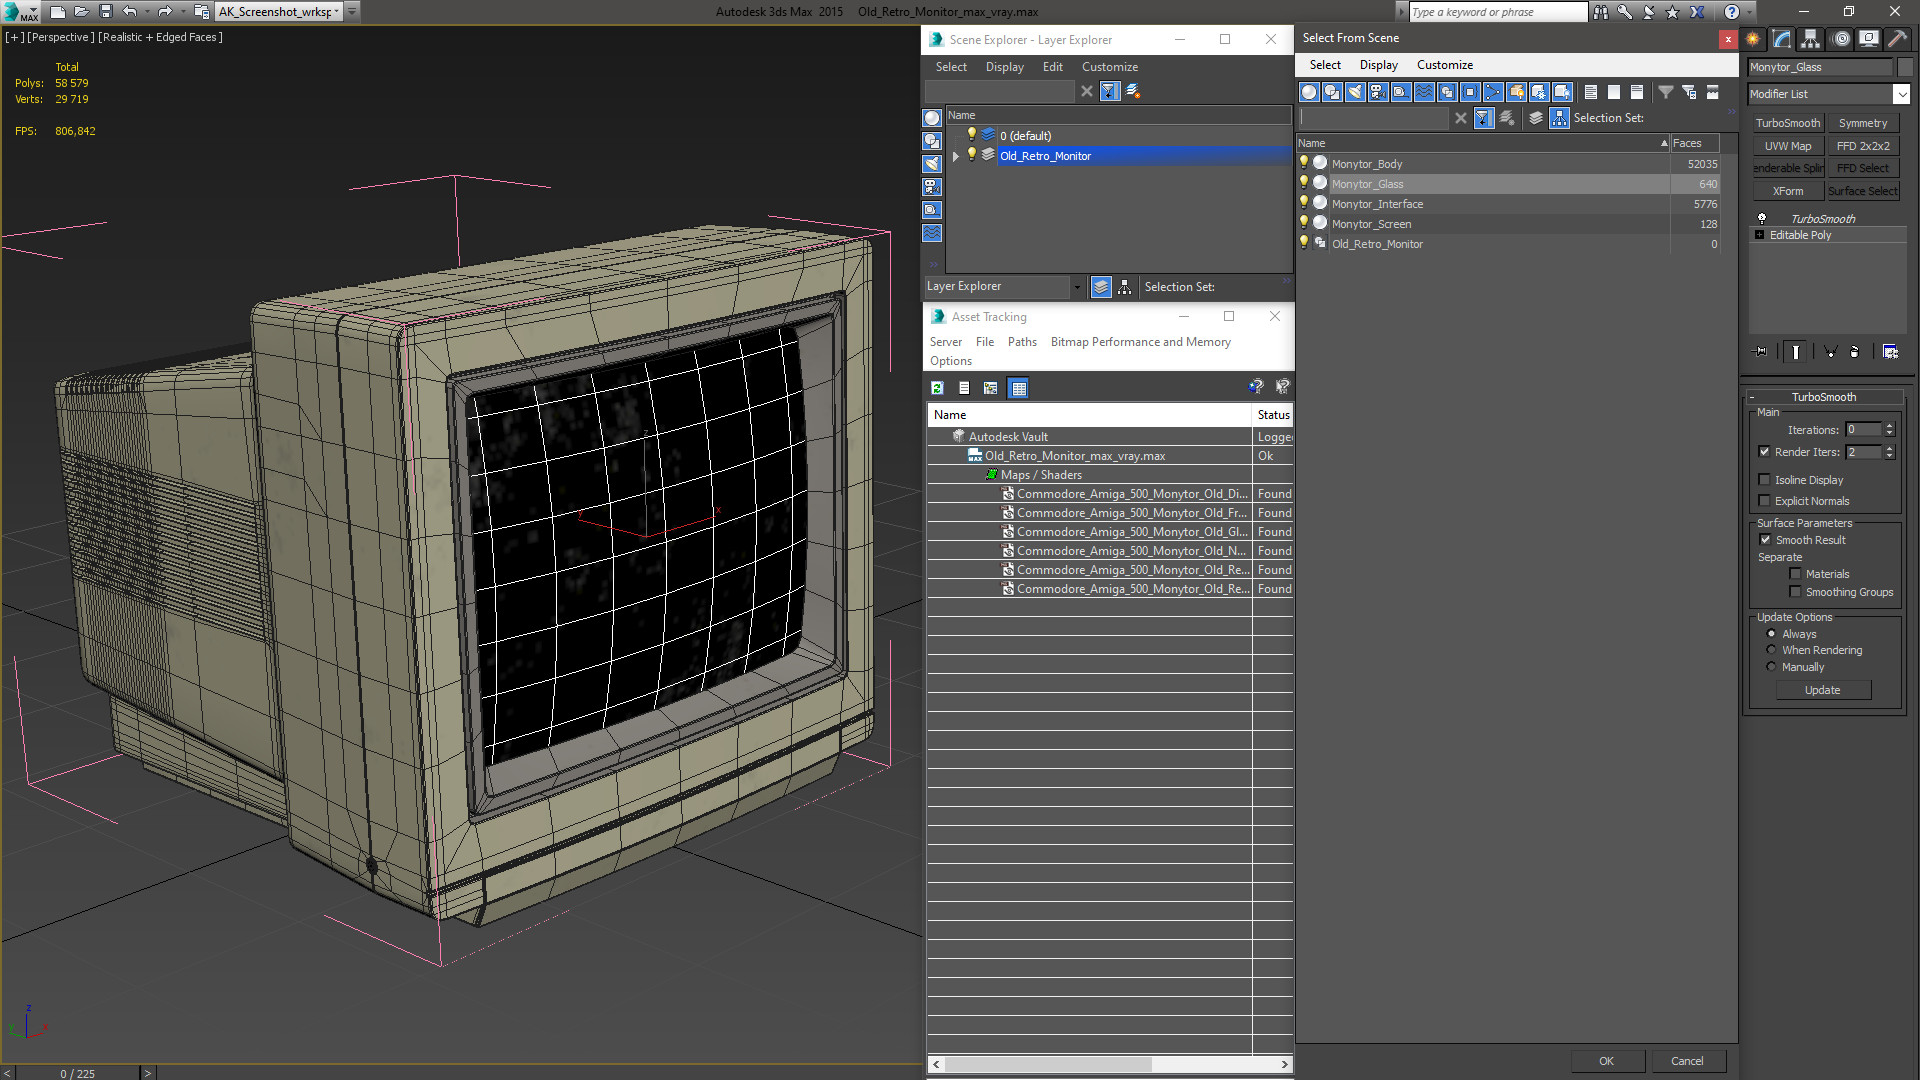Toggle Smooth Result checkbox
This screenshot has width=1920, height=1080.
(1765, 540)
